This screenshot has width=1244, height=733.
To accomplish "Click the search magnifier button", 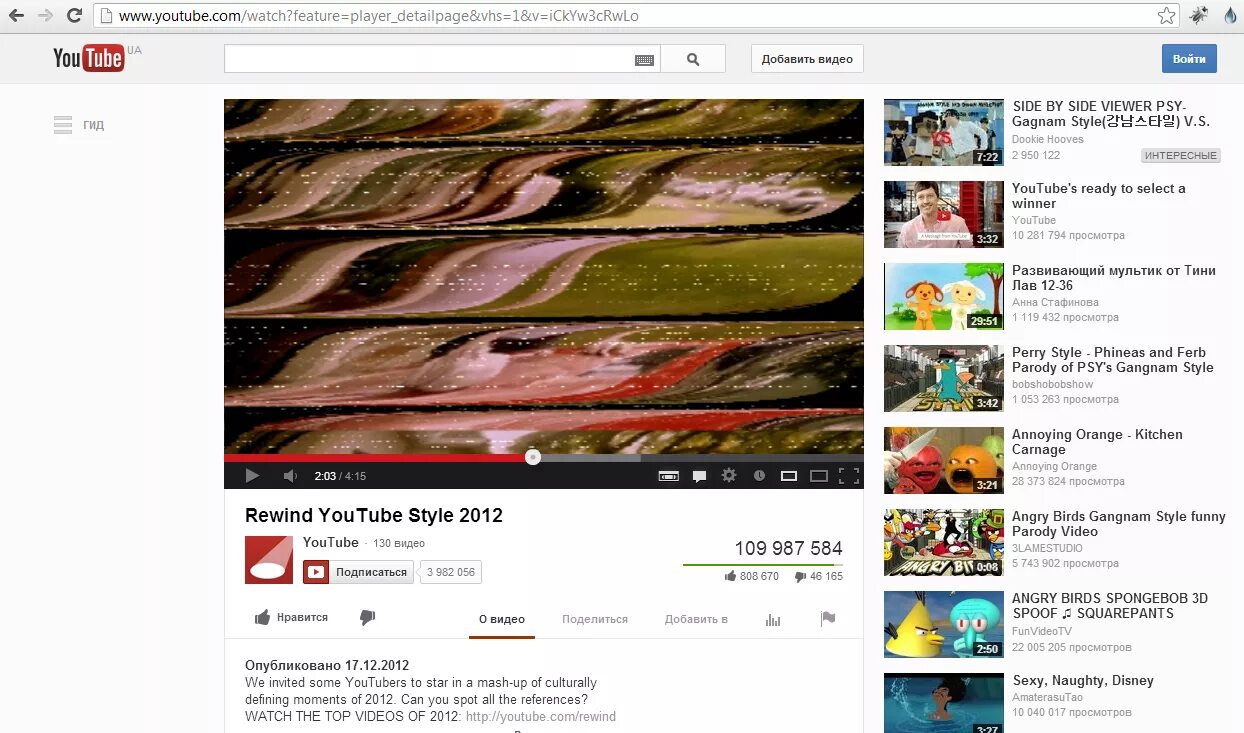I will 693,58.
